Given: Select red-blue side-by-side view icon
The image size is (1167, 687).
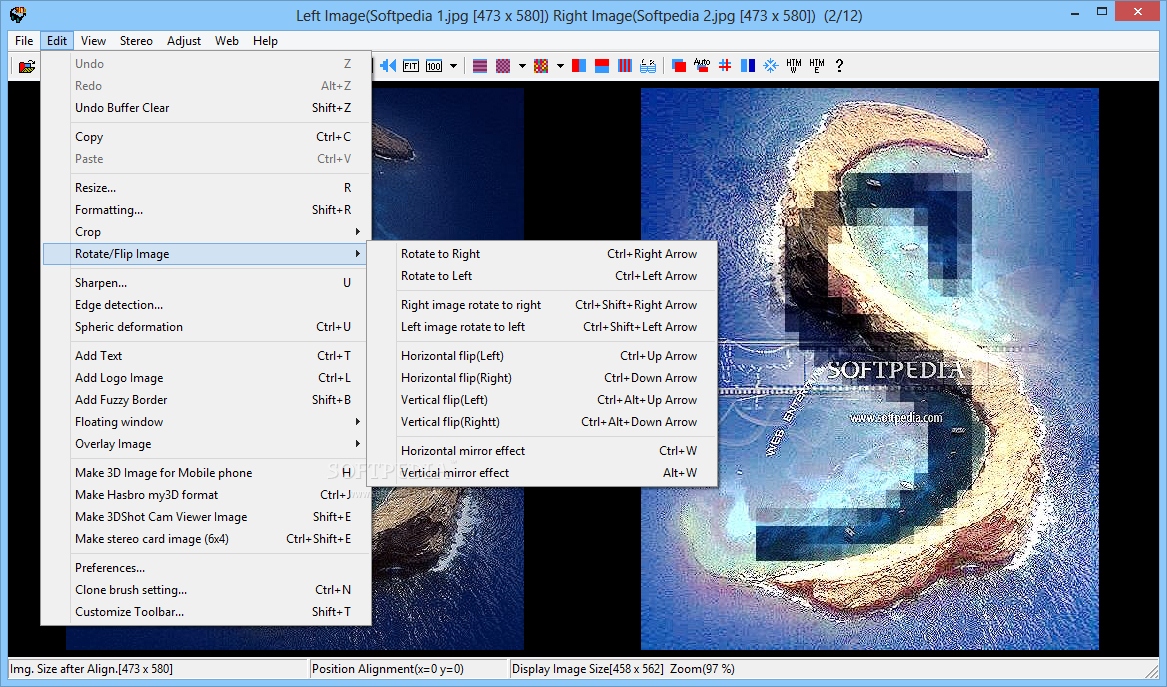Looking at the screenshot, I should (x=579, y=65).
